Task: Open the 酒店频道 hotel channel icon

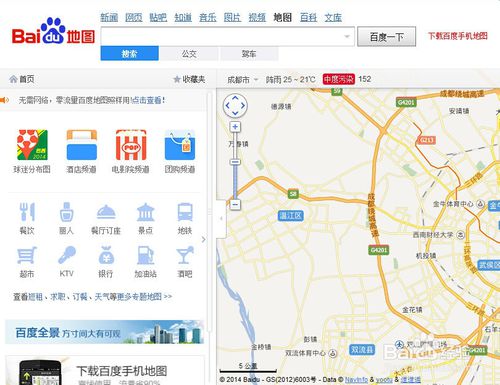Action: click(x=82, y=145)
